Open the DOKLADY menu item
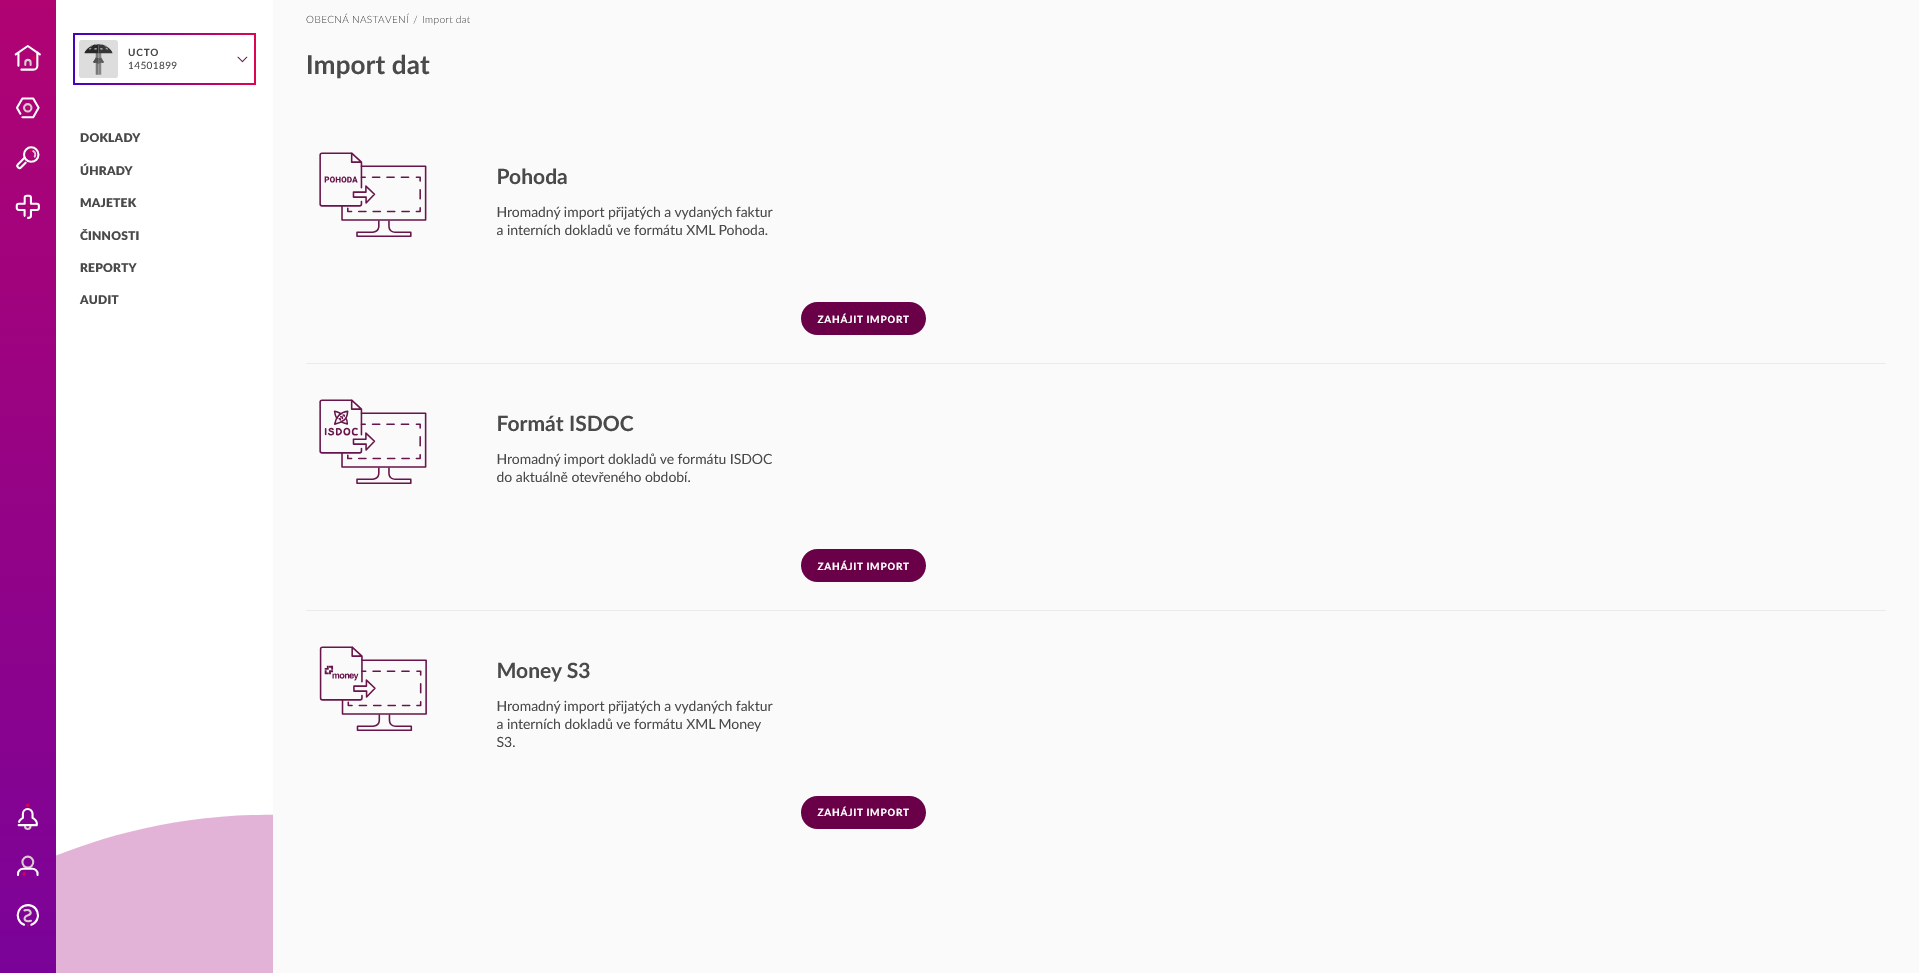The width and height of the screenshot is (1920, 973). coord(110,138)
